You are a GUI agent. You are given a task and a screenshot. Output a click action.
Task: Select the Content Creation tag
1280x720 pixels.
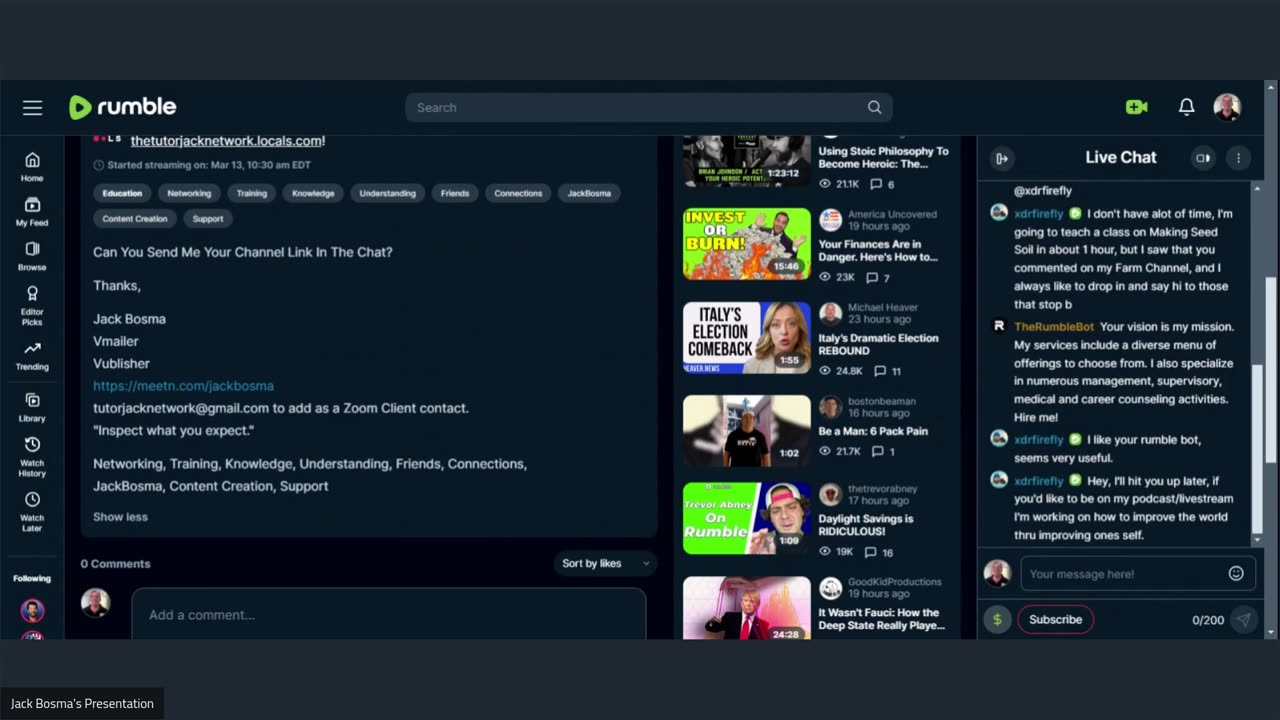click(135, 218)
